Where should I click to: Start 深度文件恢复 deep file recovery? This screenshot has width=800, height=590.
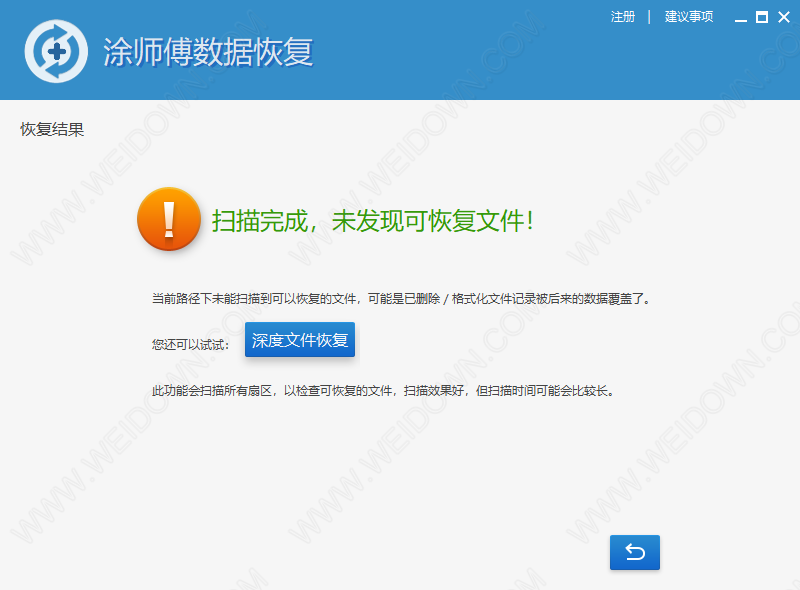[x=300, y=340]
